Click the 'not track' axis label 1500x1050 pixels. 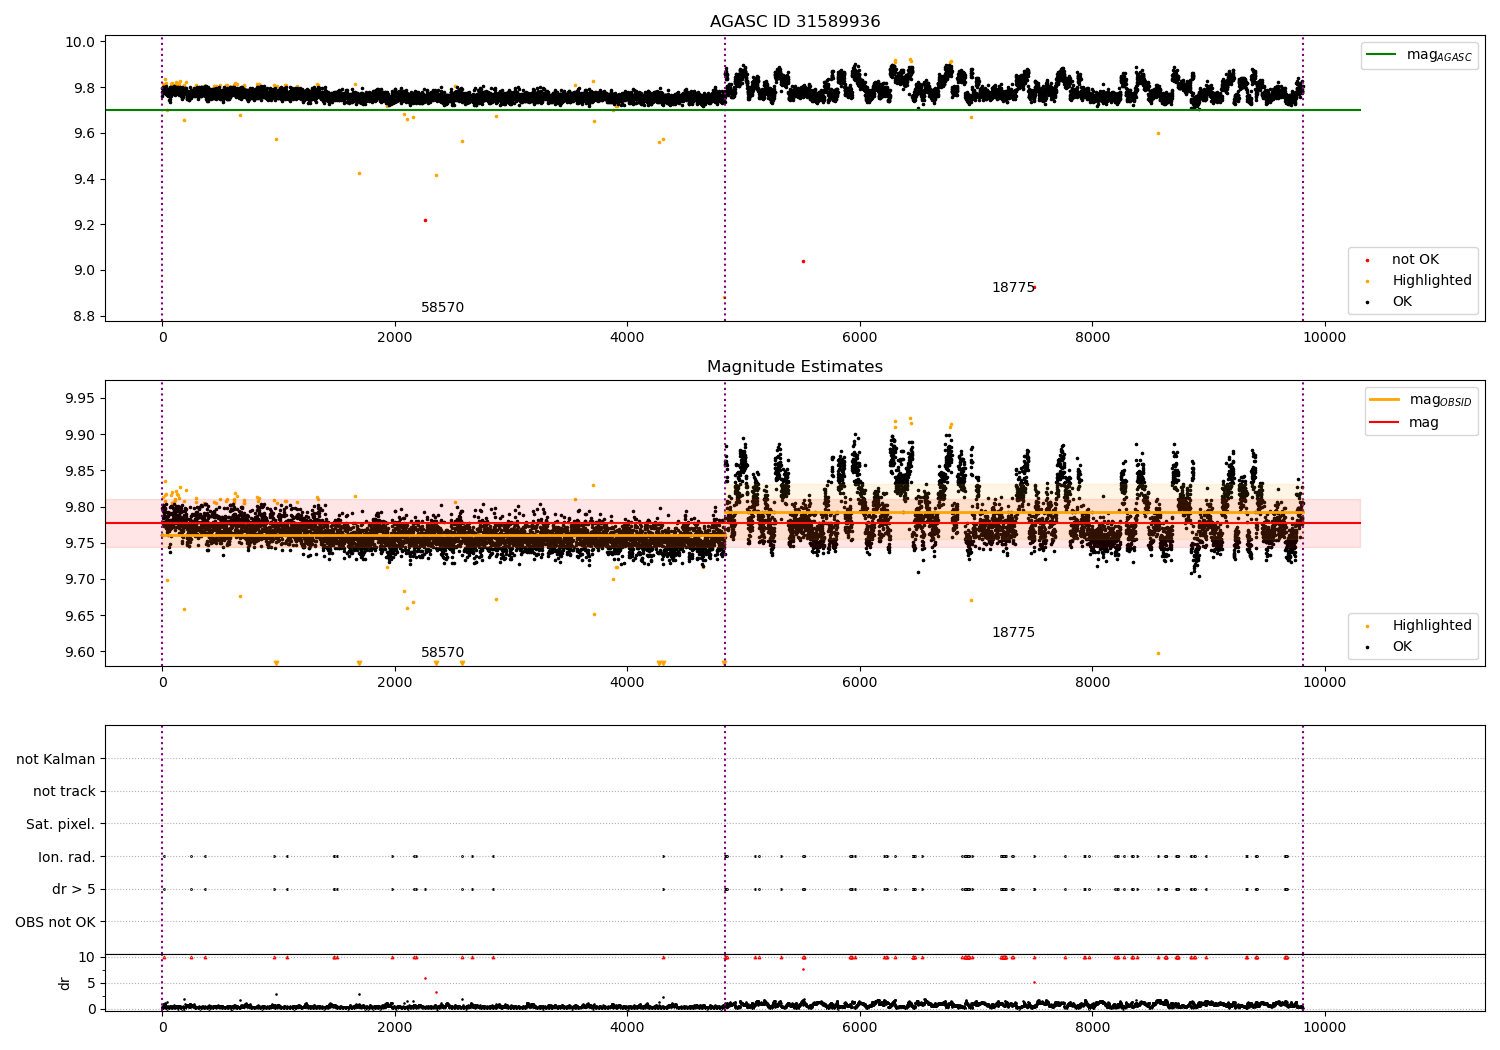[x=64, y=792]
